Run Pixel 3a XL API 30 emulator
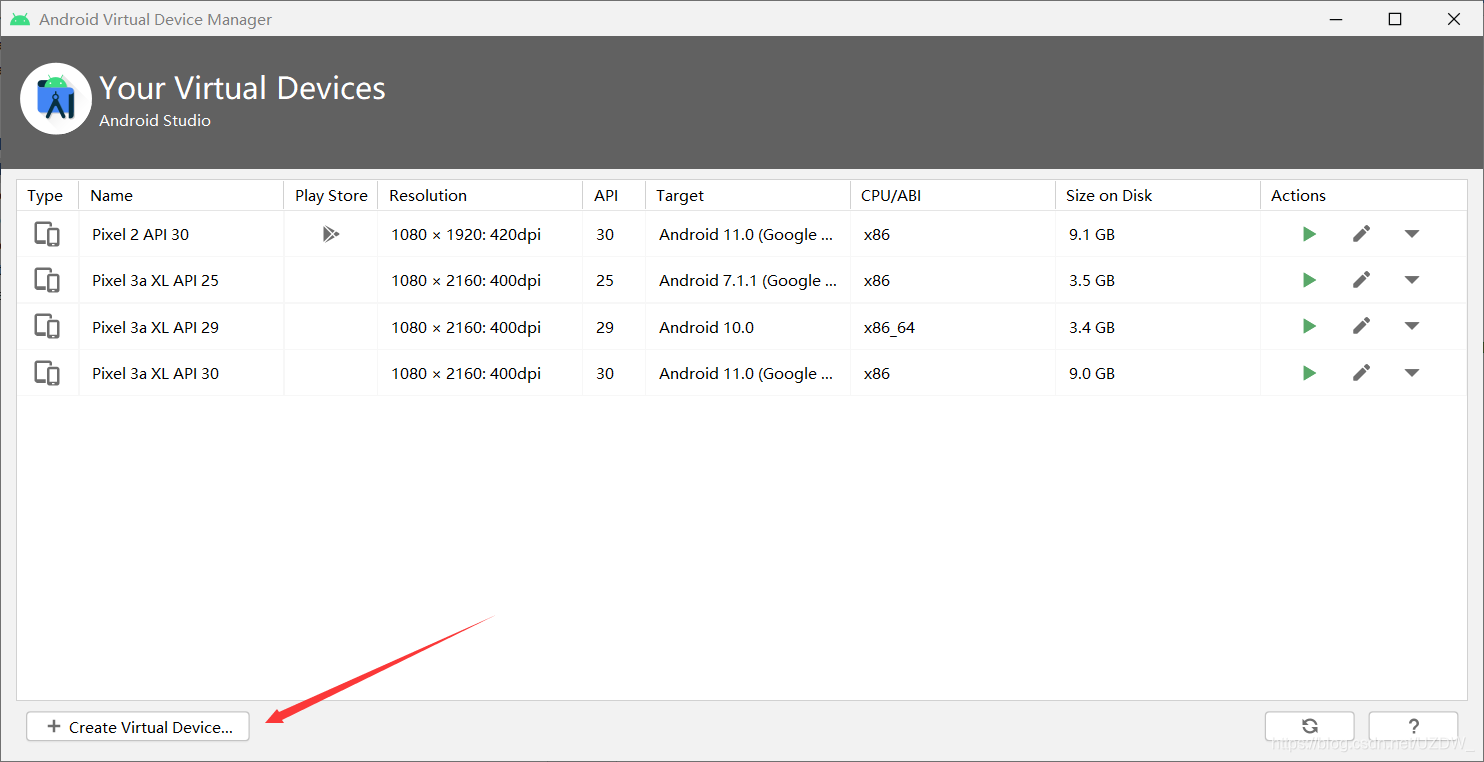The height and width of the screenshot is (762, 1484). pyautogui.click(x=1309, y=373)
